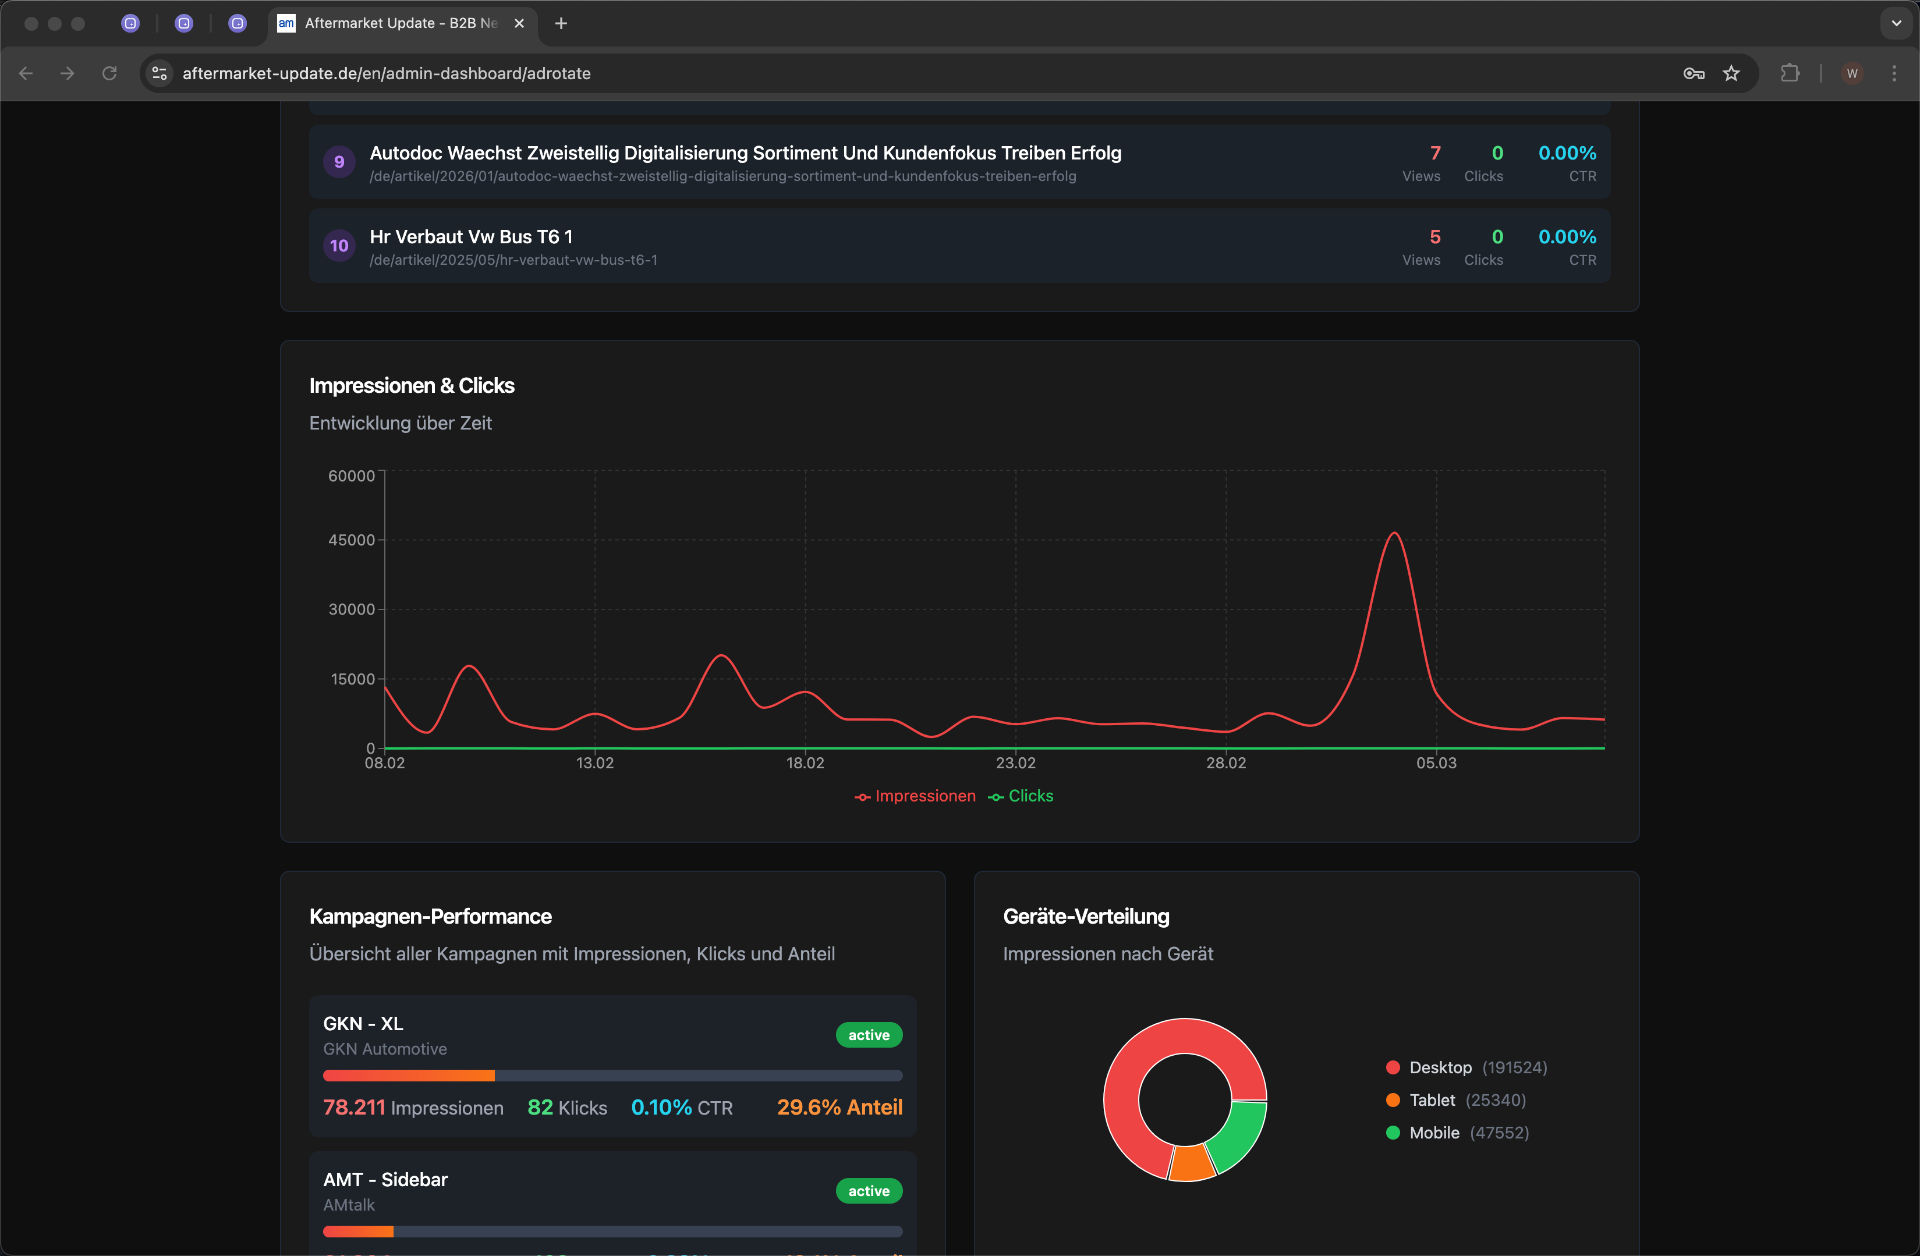The height and width of the screenshot is (1256, 1920).
Task: Click the Kampagnen-Performance heading
Action: (430, 917)
